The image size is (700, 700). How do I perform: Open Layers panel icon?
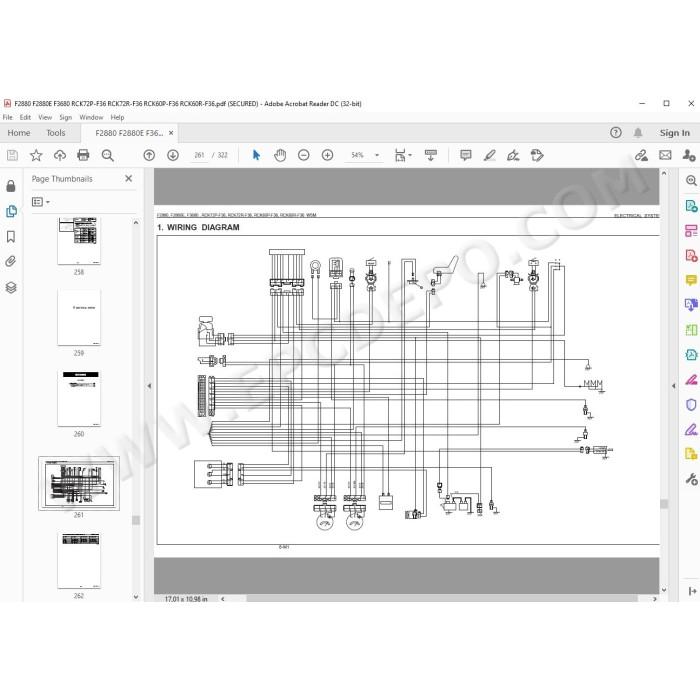11,288
